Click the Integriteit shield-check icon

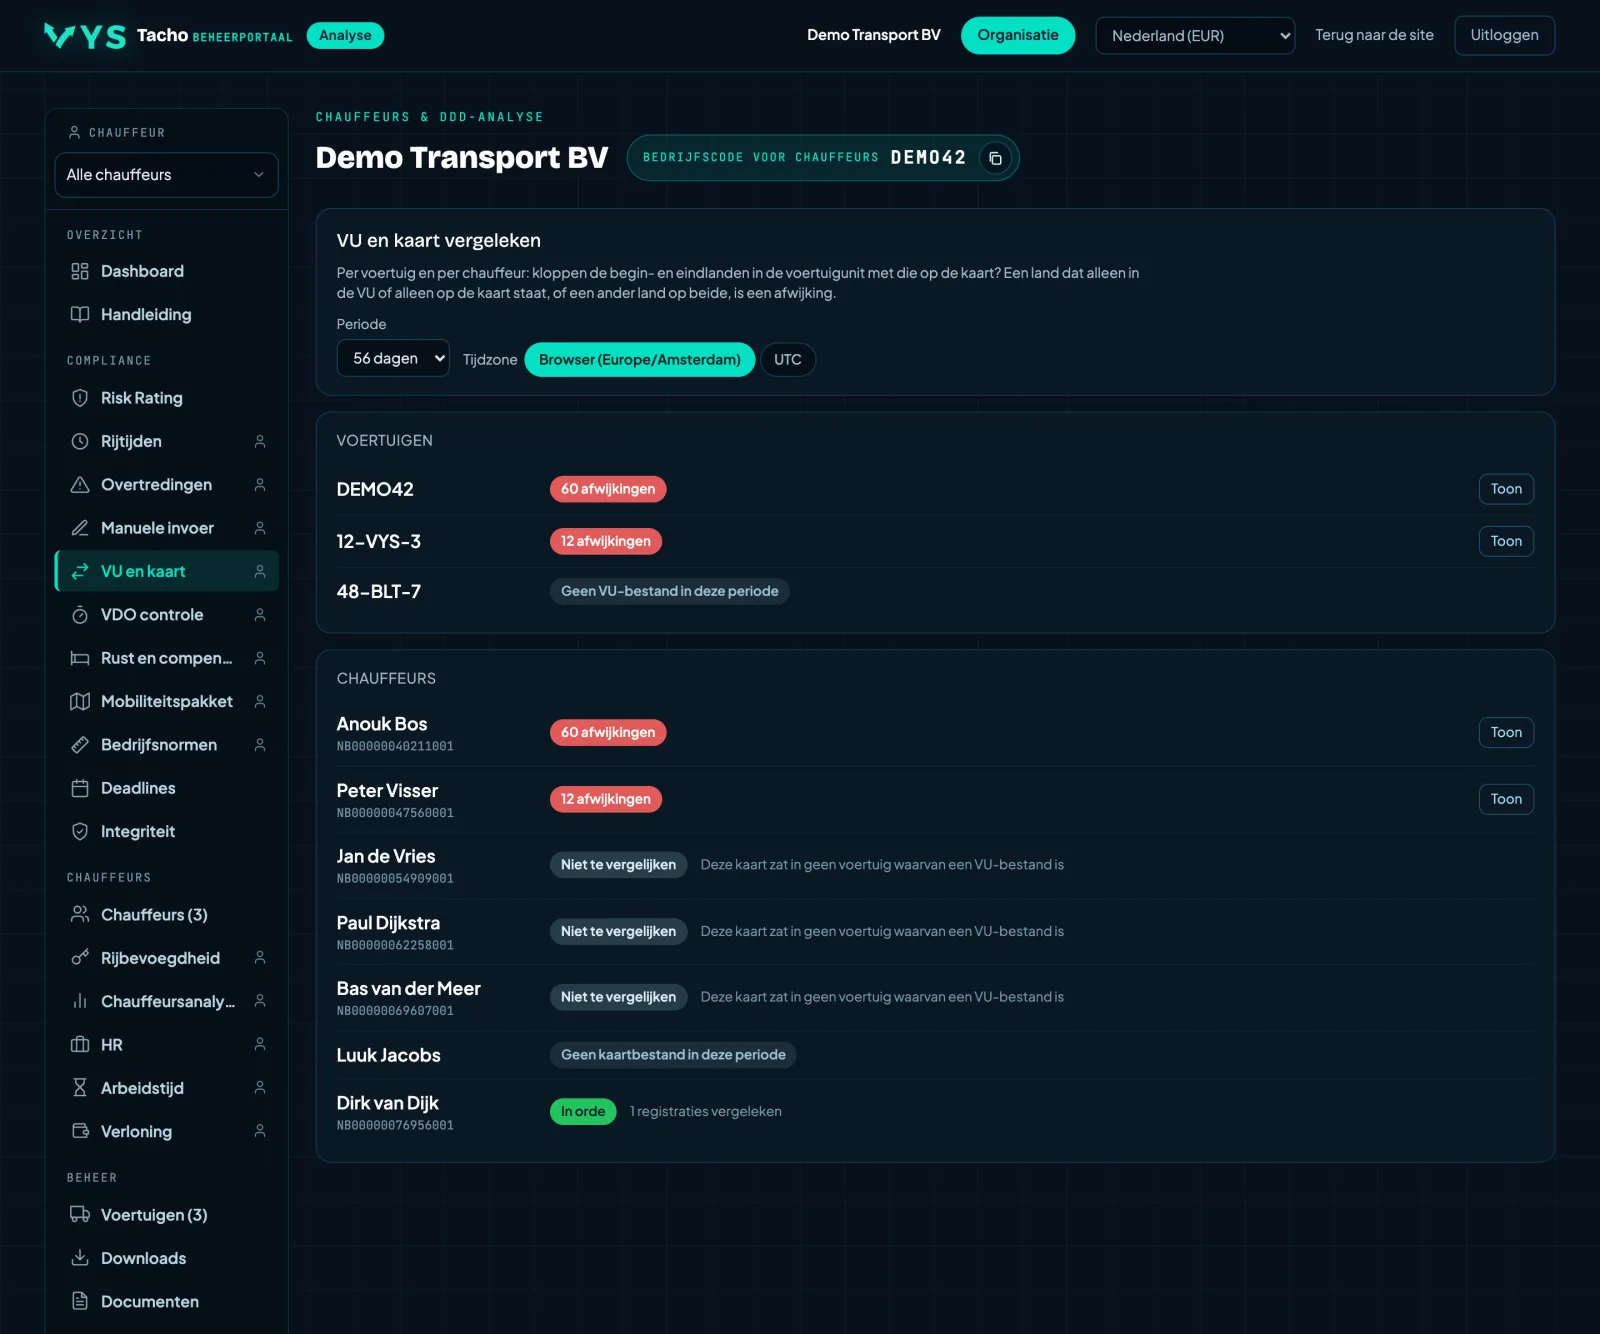pyautogui.click(x=80, y=831)
